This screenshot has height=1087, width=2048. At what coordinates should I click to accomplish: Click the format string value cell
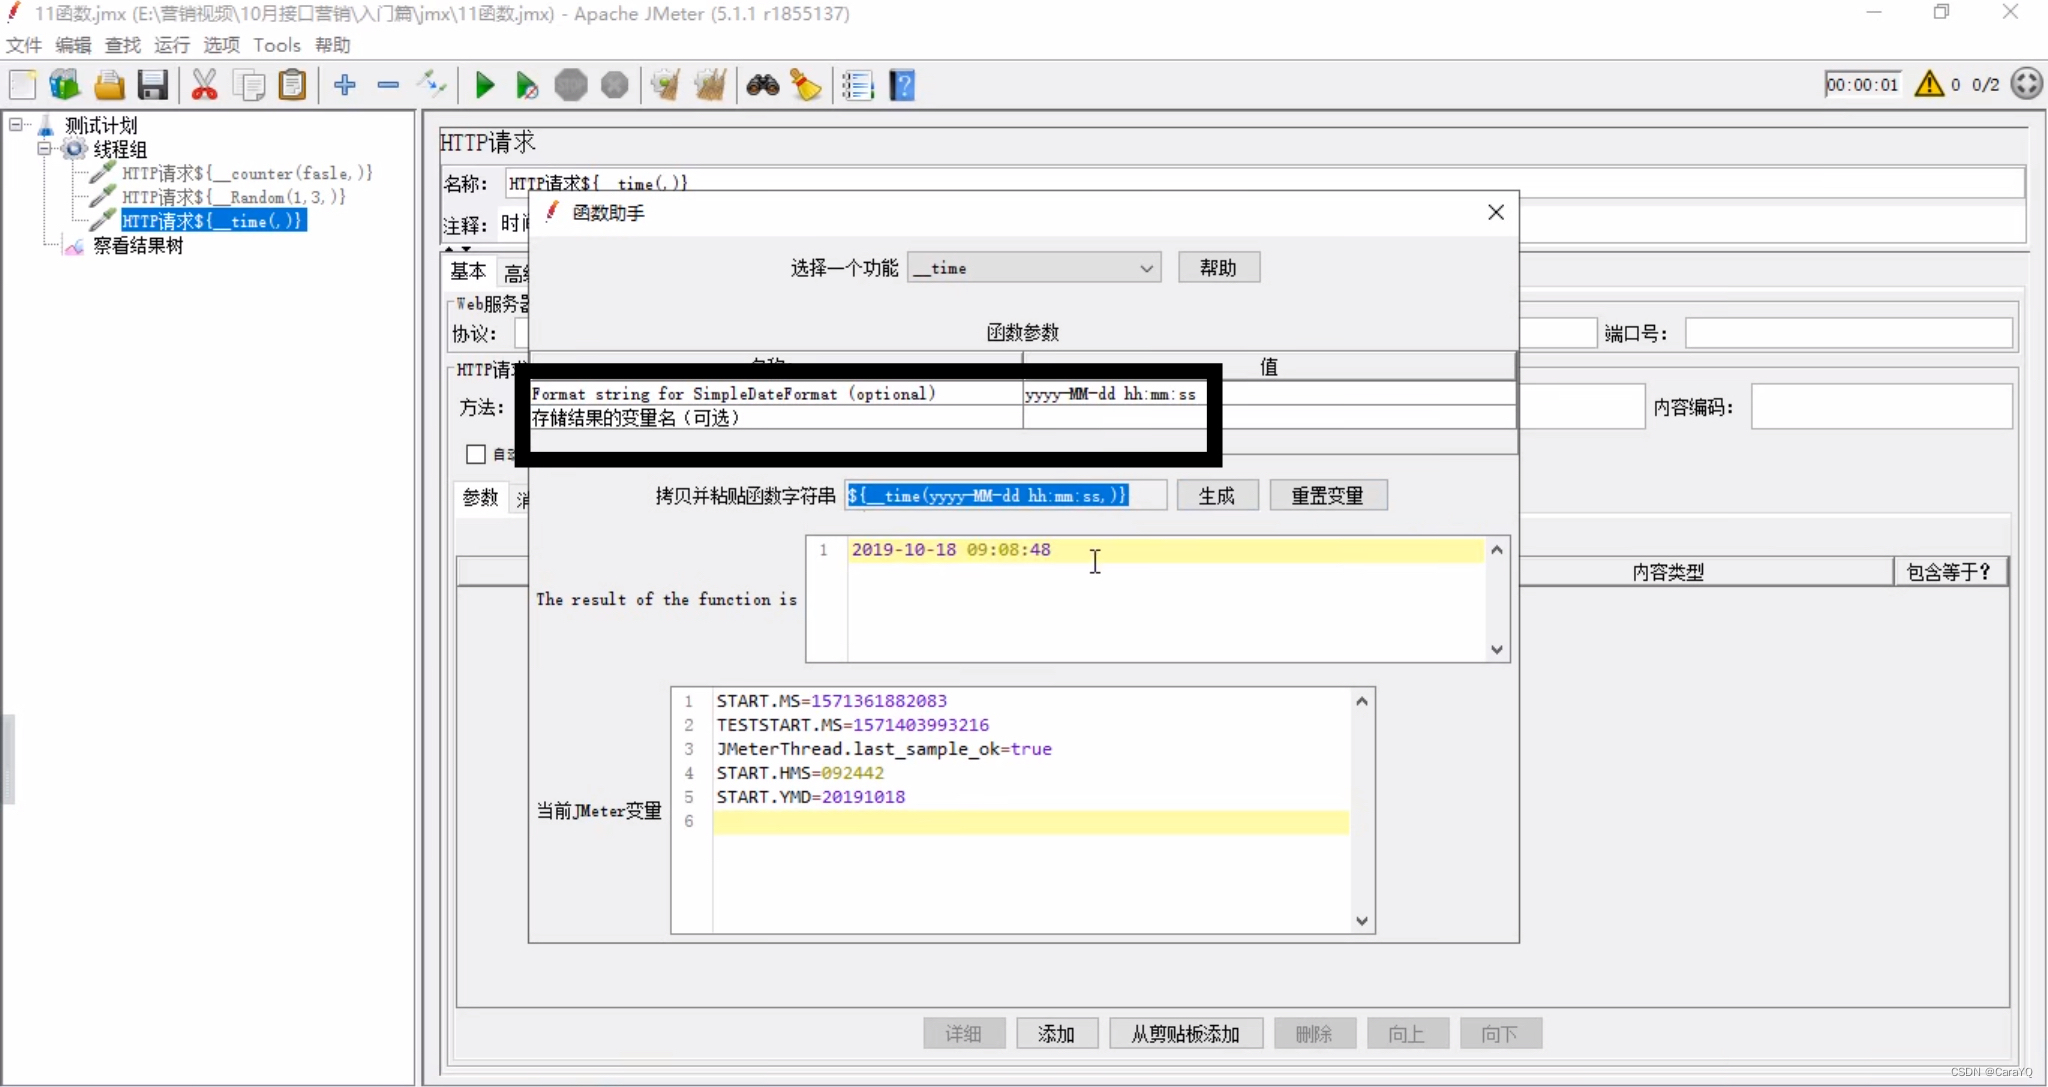[1268, 394]
